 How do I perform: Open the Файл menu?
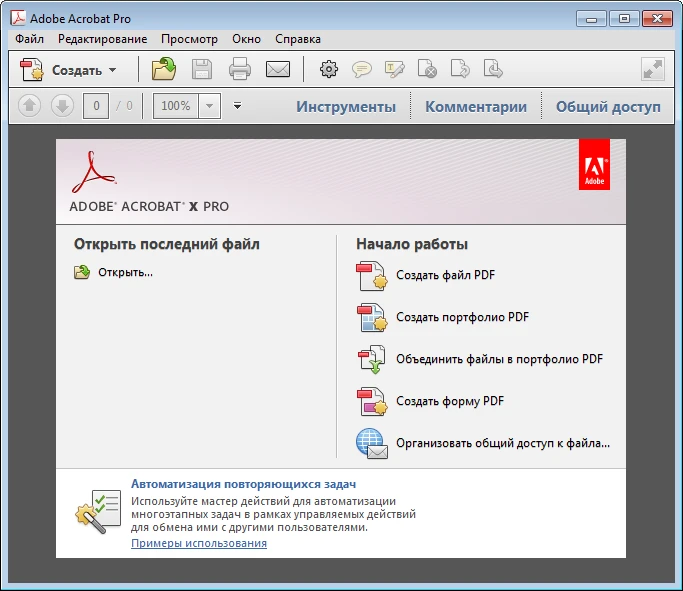click(30, 39)
